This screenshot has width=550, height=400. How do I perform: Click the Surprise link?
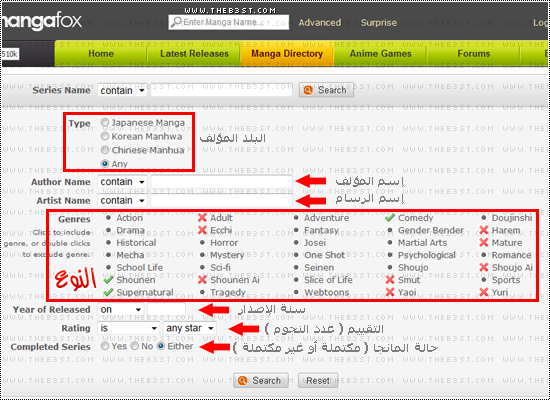[x=379, y=23]
